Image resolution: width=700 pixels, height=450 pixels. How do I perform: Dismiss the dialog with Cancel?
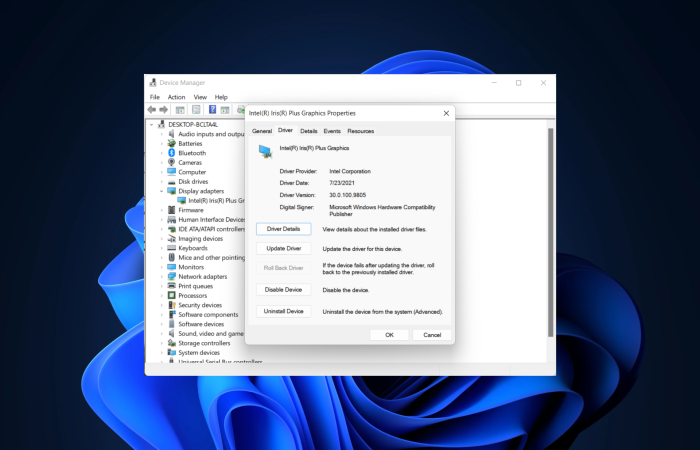click(432, 335)
